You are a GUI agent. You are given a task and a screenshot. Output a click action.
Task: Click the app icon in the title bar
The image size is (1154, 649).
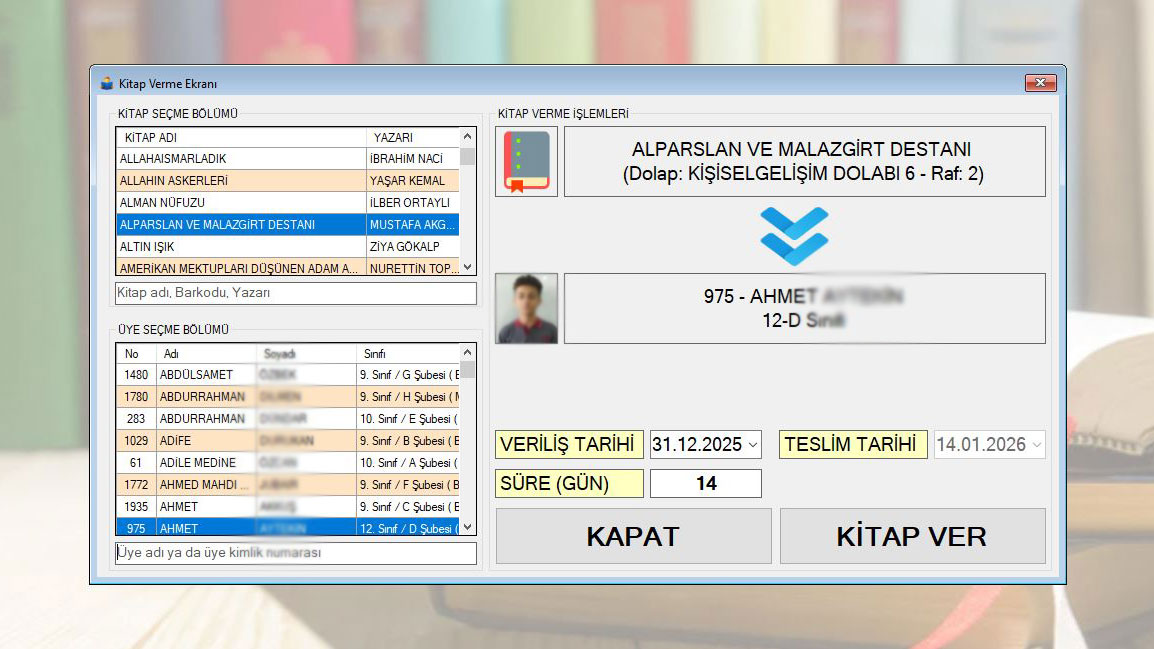pyautogui.click(x=107, y=84)
